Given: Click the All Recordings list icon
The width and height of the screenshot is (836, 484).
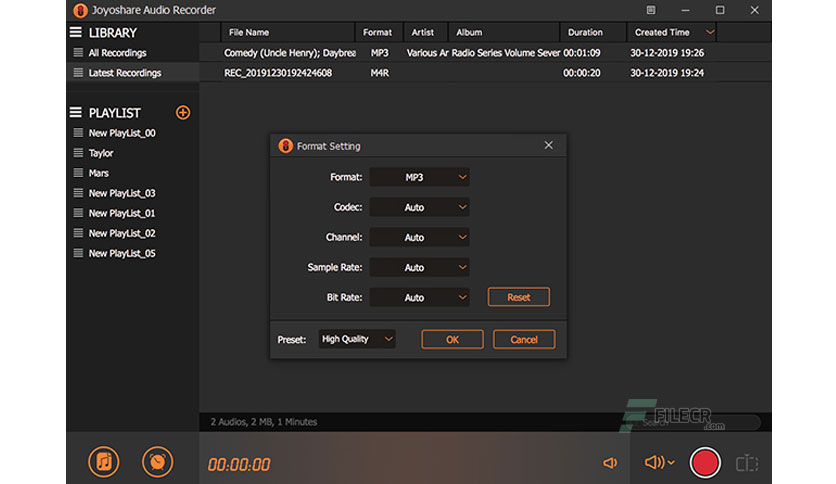Looking at the screenshot, I should [x=78, y=52].
